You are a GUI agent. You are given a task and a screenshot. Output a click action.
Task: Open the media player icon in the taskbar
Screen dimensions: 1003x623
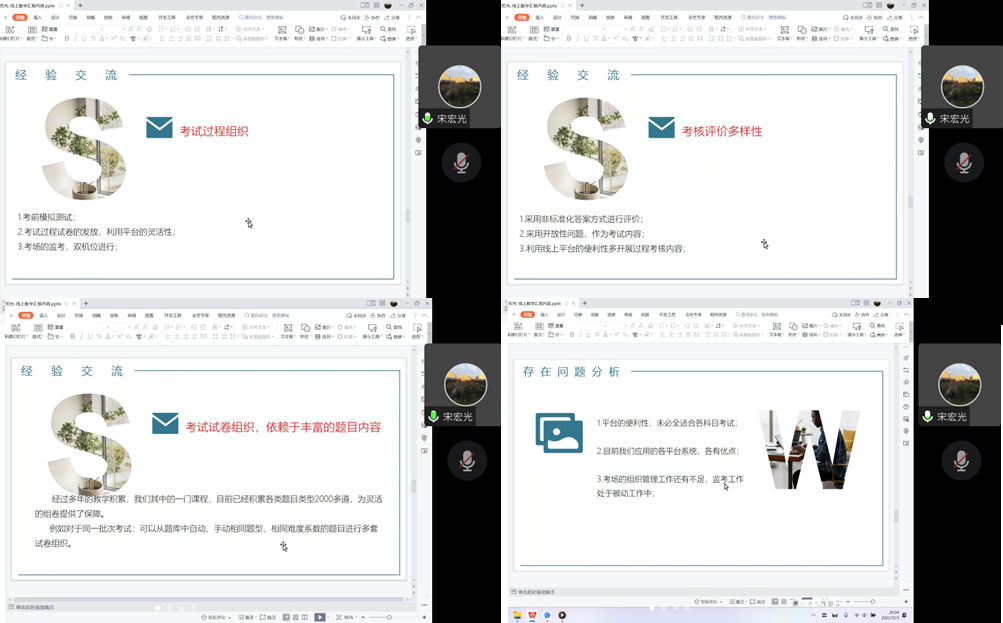[x=562, y=615]
